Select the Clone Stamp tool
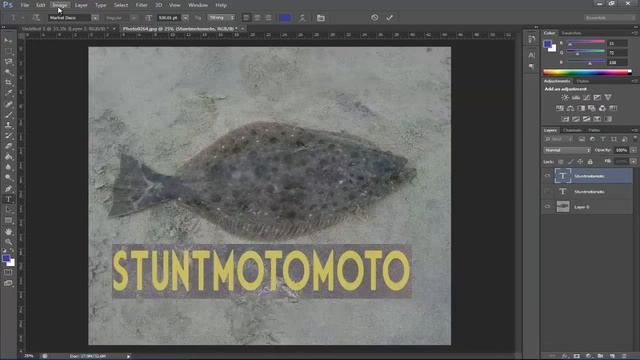Image resolution: width=640 pixels, height=360 pixels. [8, 125]
